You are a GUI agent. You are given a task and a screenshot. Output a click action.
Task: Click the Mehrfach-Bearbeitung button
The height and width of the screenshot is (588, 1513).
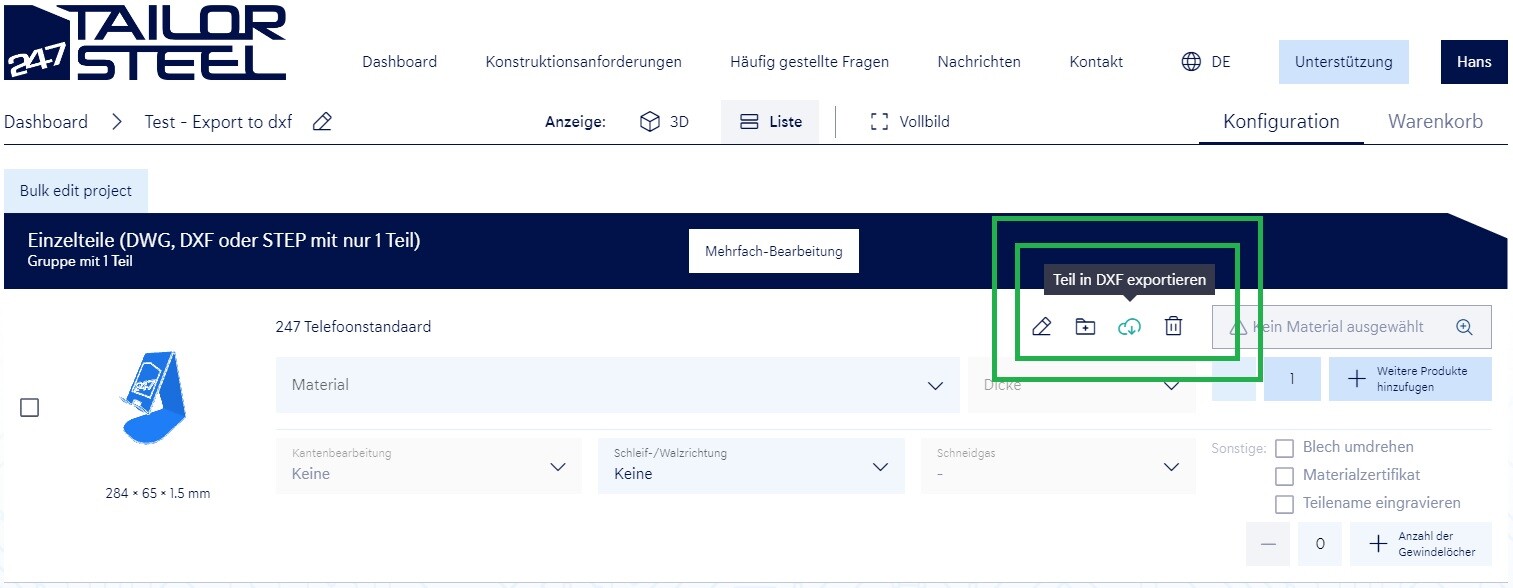[x=773, y=251]
